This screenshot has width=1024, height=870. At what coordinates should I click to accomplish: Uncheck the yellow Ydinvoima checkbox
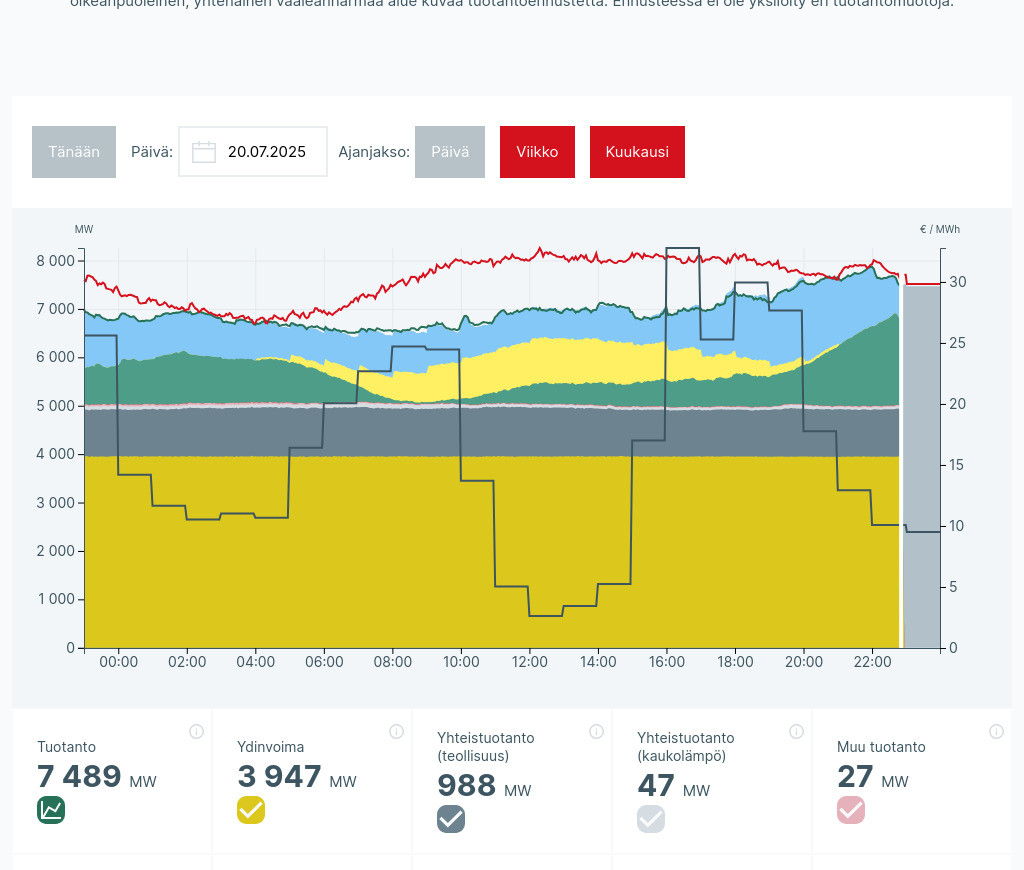251,810
